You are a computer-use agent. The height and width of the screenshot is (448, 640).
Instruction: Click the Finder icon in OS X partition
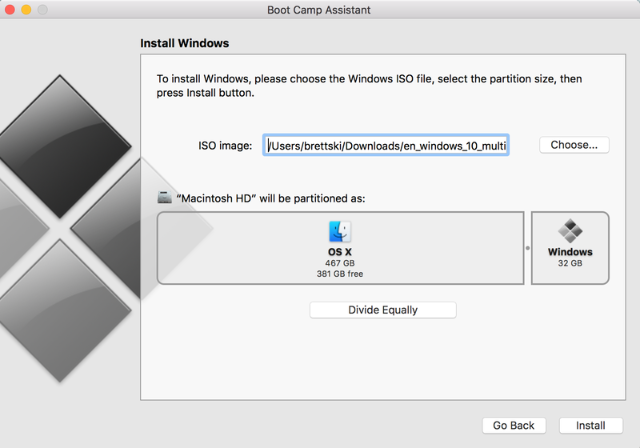point(340,231)
